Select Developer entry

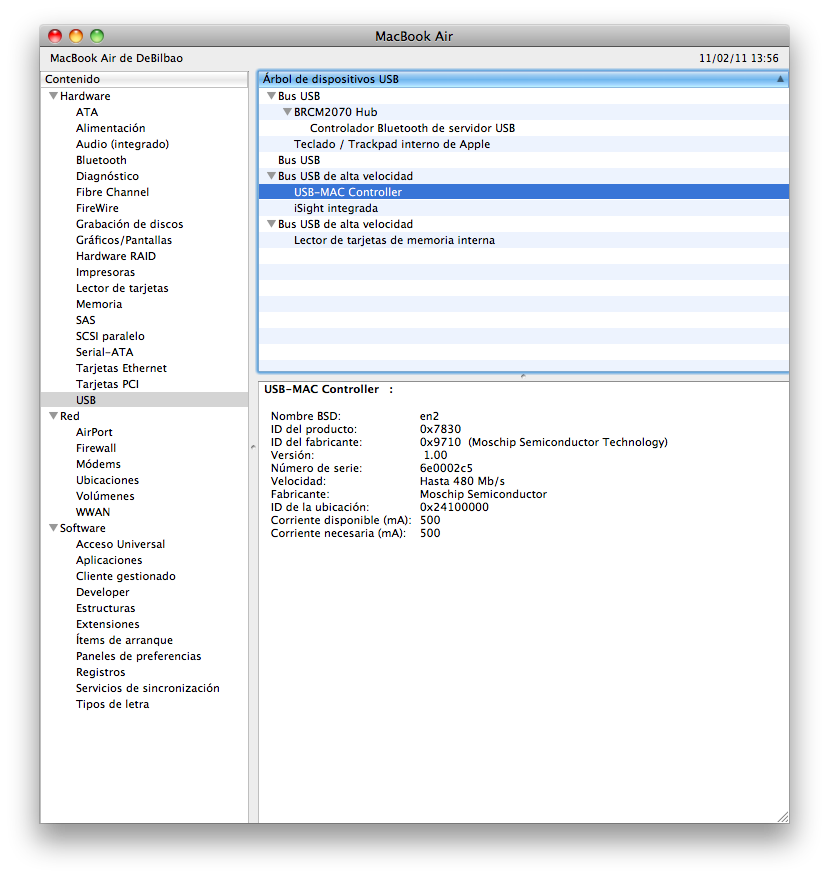[103, 592]
